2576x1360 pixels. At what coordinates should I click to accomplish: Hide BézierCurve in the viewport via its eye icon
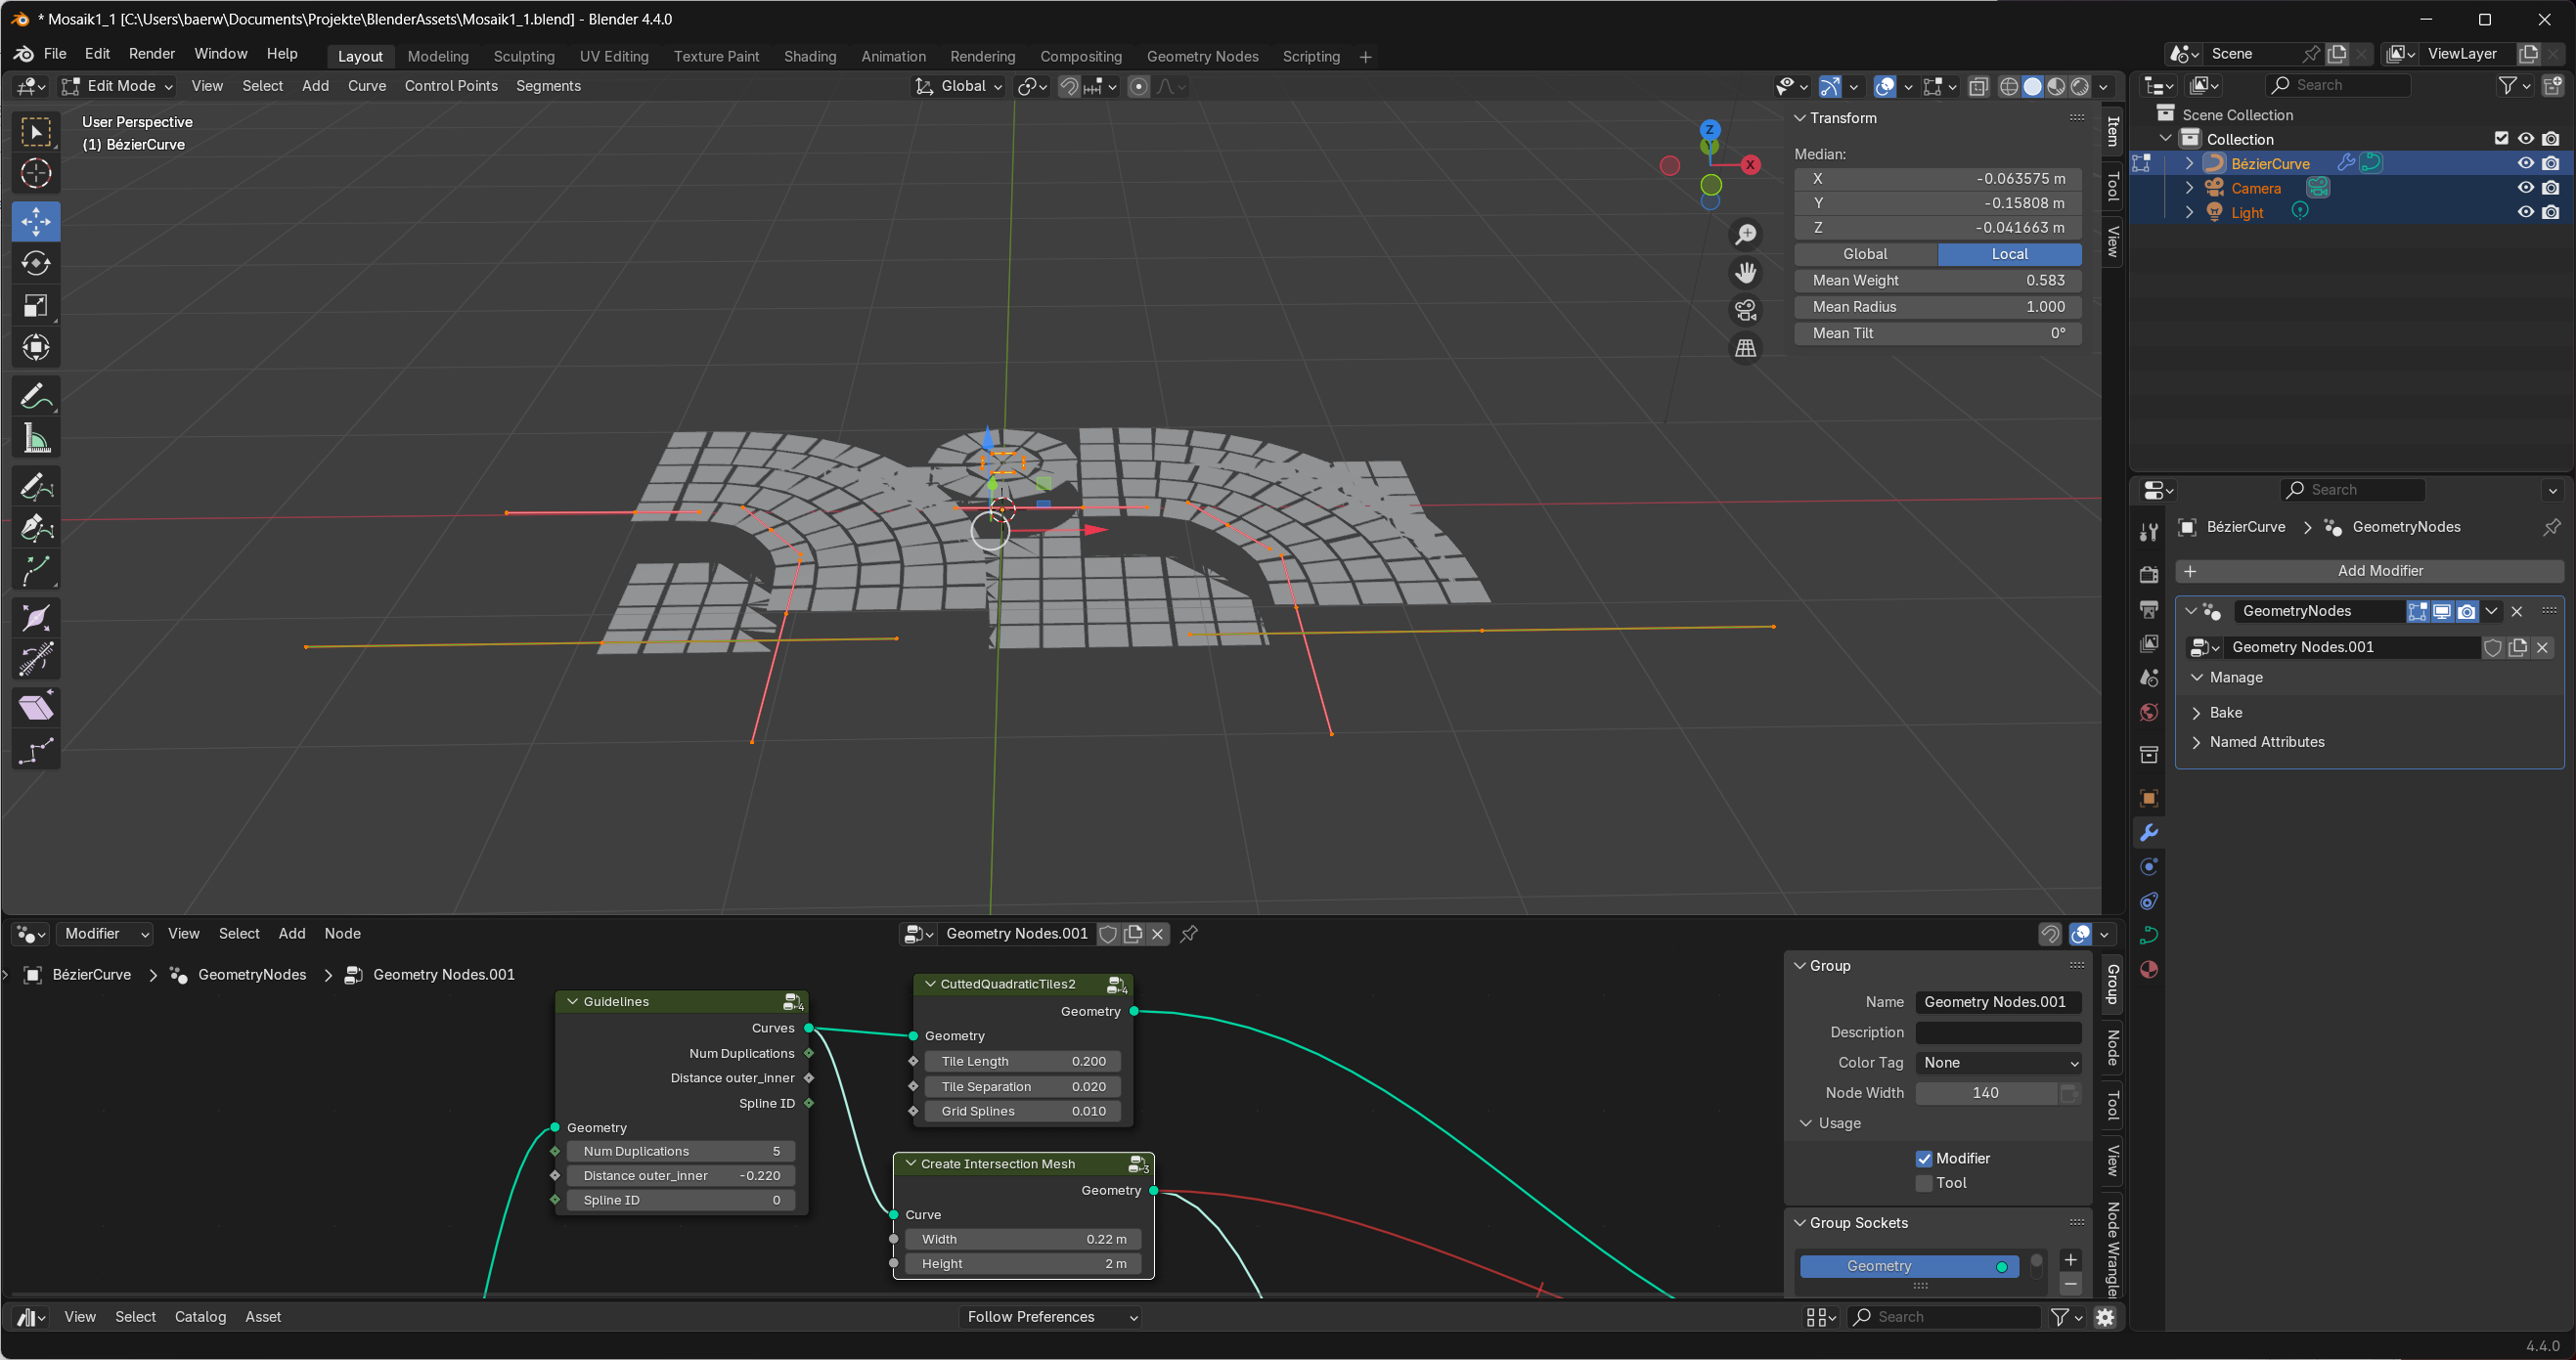point(2525,163)
